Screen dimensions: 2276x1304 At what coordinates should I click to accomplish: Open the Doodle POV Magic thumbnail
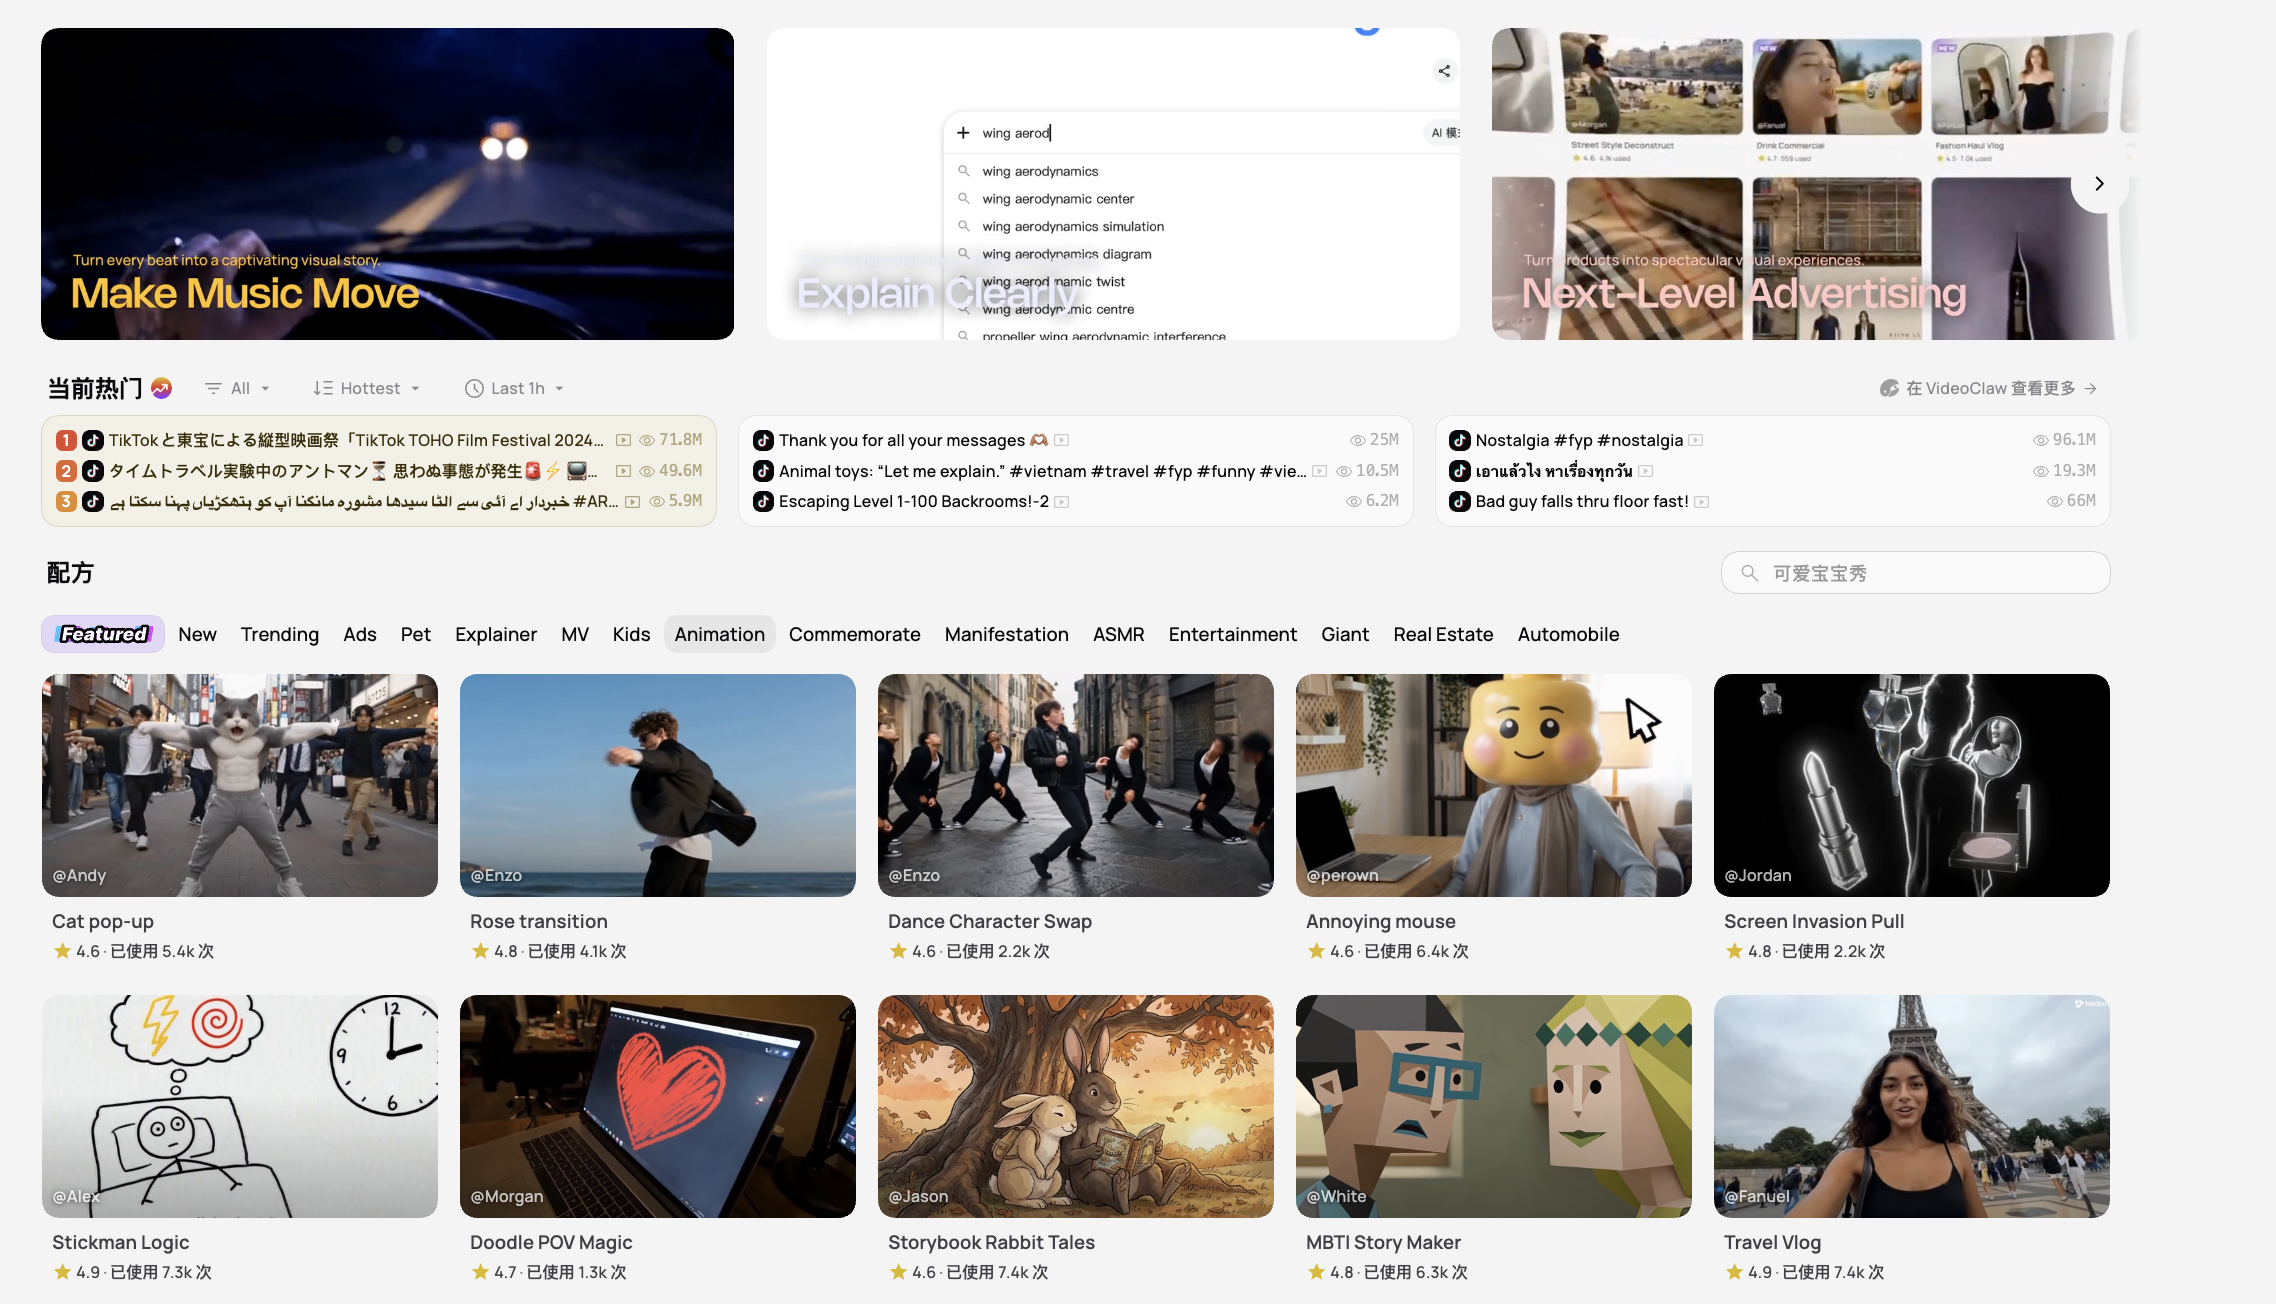pyautogui.click(x=658, y=1106)
